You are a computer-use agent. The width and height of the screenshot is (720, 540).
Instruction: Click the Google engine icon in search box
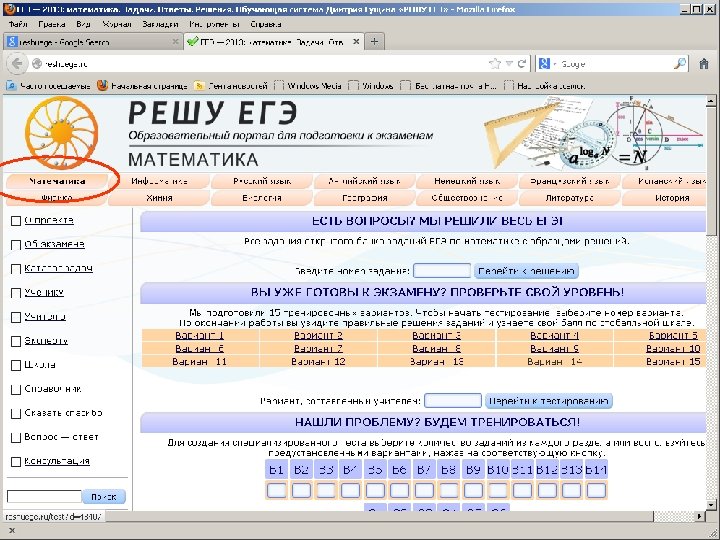(x=544, y=64)
